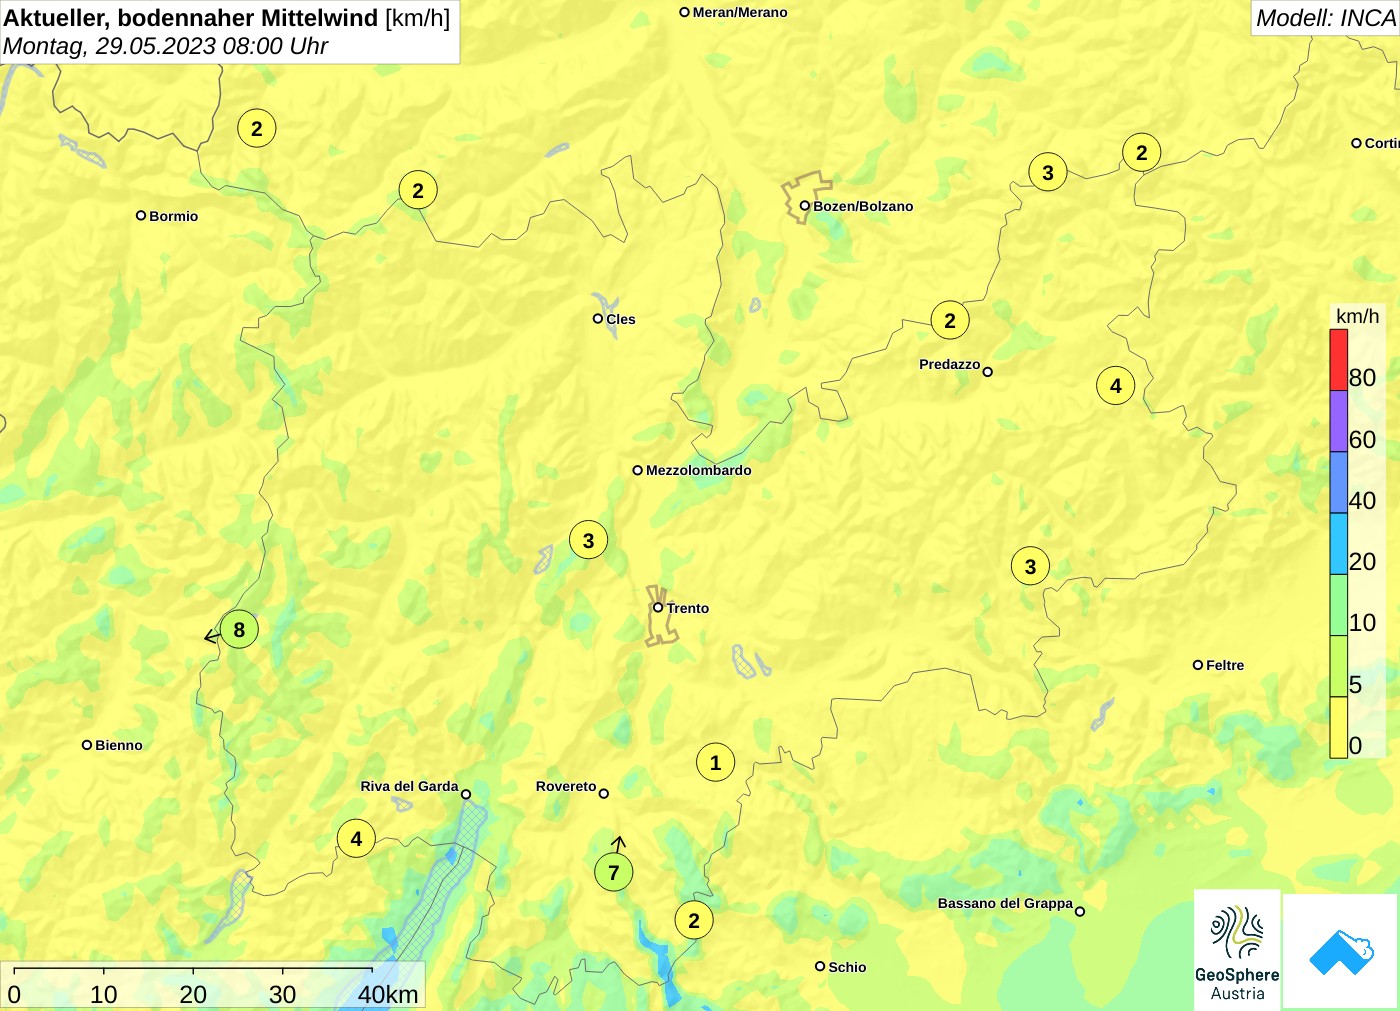Click the 'km/h' legend heading
The image size is (1400, 1011).
[1357, 316]
